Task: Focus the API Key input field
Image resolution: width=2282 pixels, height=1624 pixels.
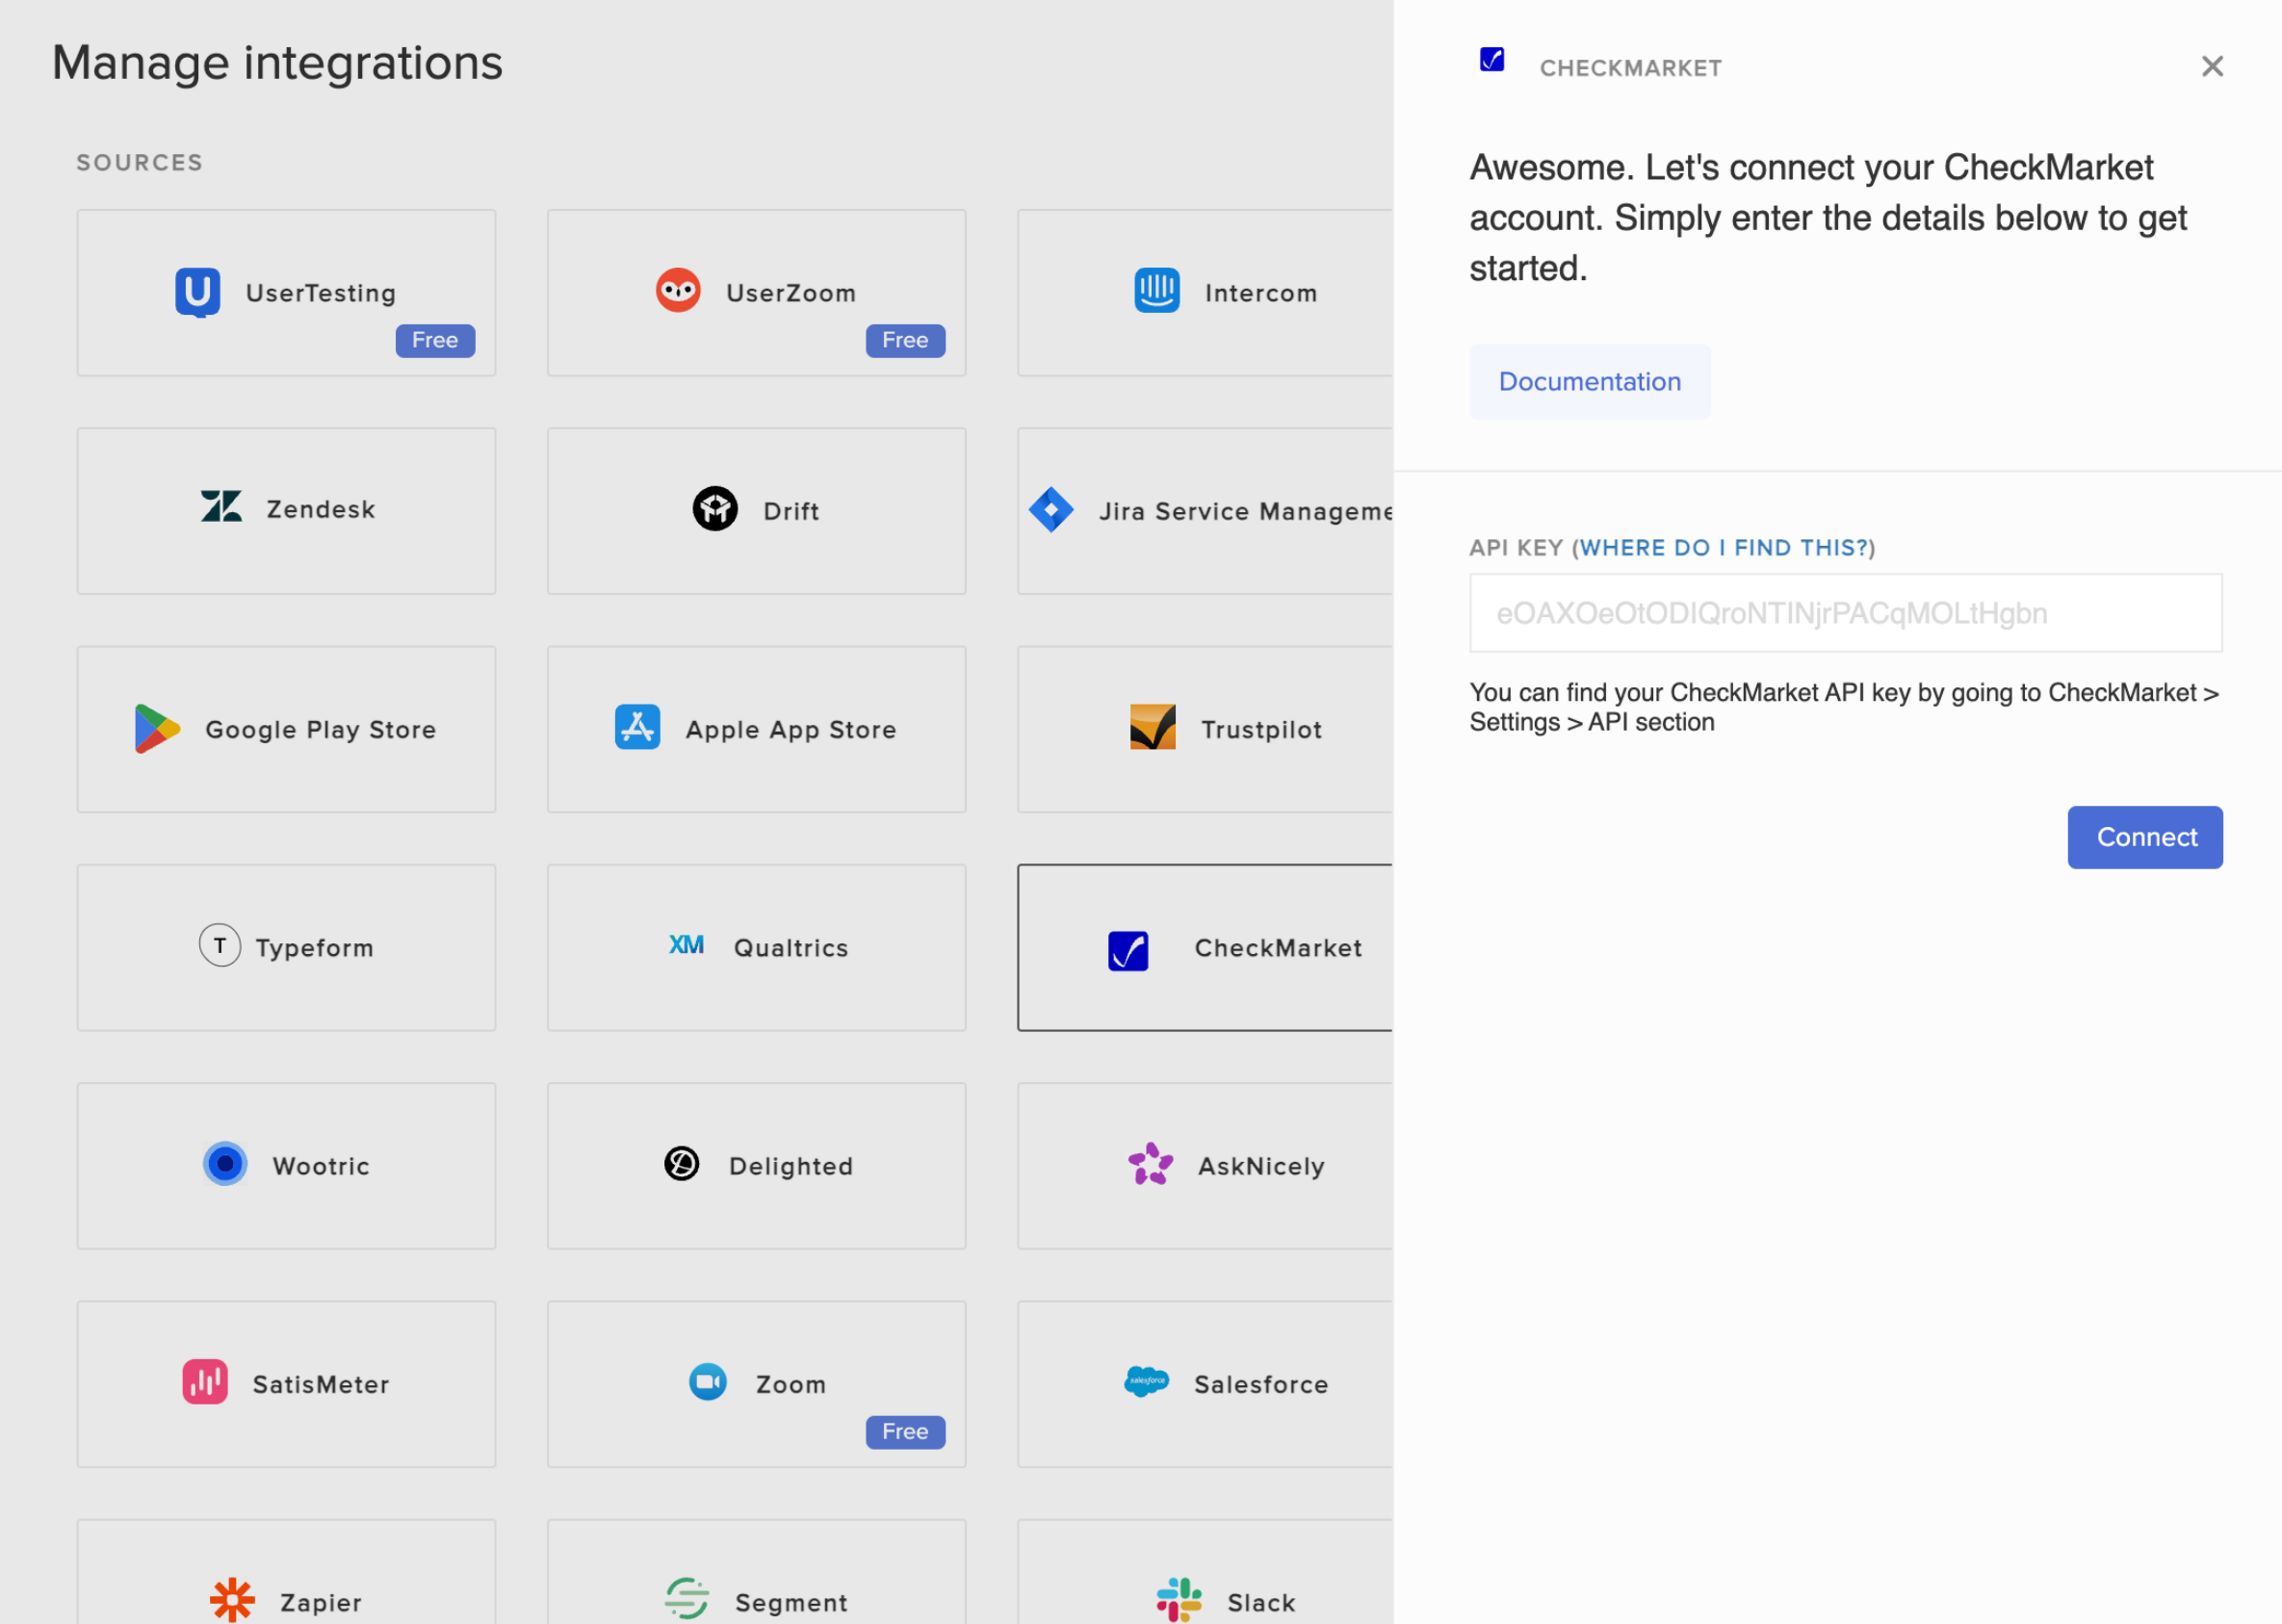Action: (x=1846, y=613)
